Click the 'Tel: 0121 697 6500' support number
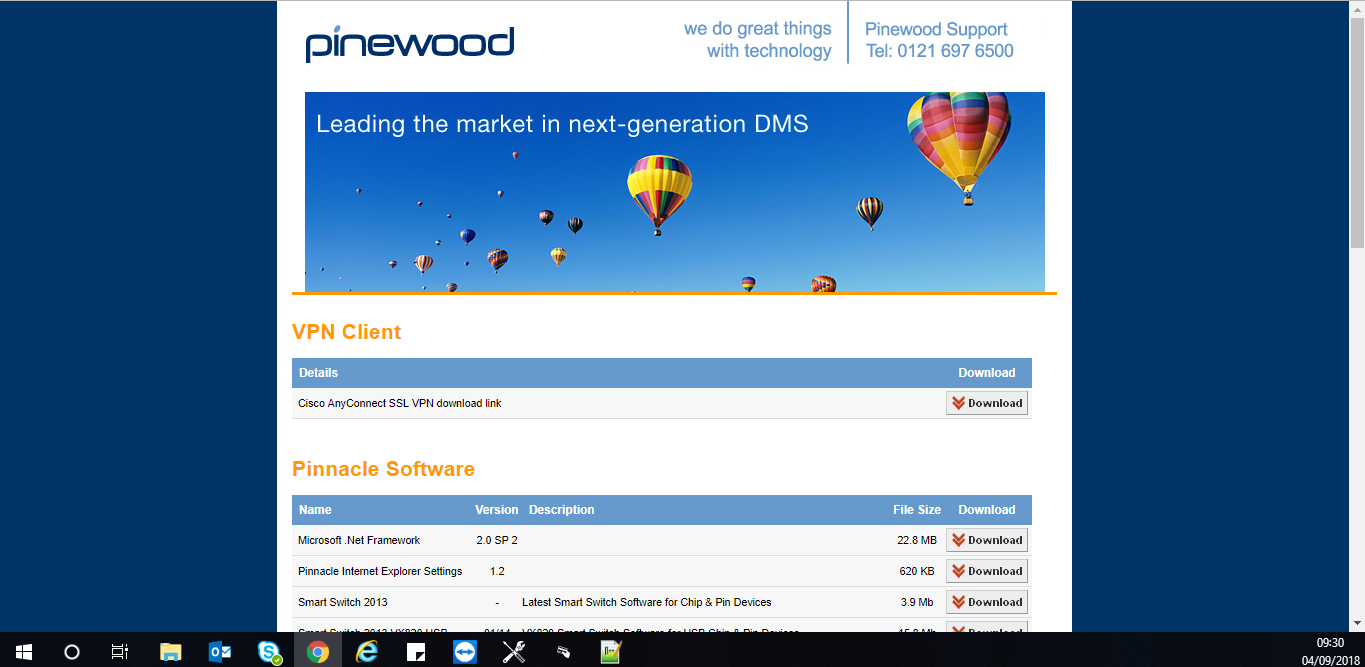Screen dimensions: 1365x667 pos(940,51)
